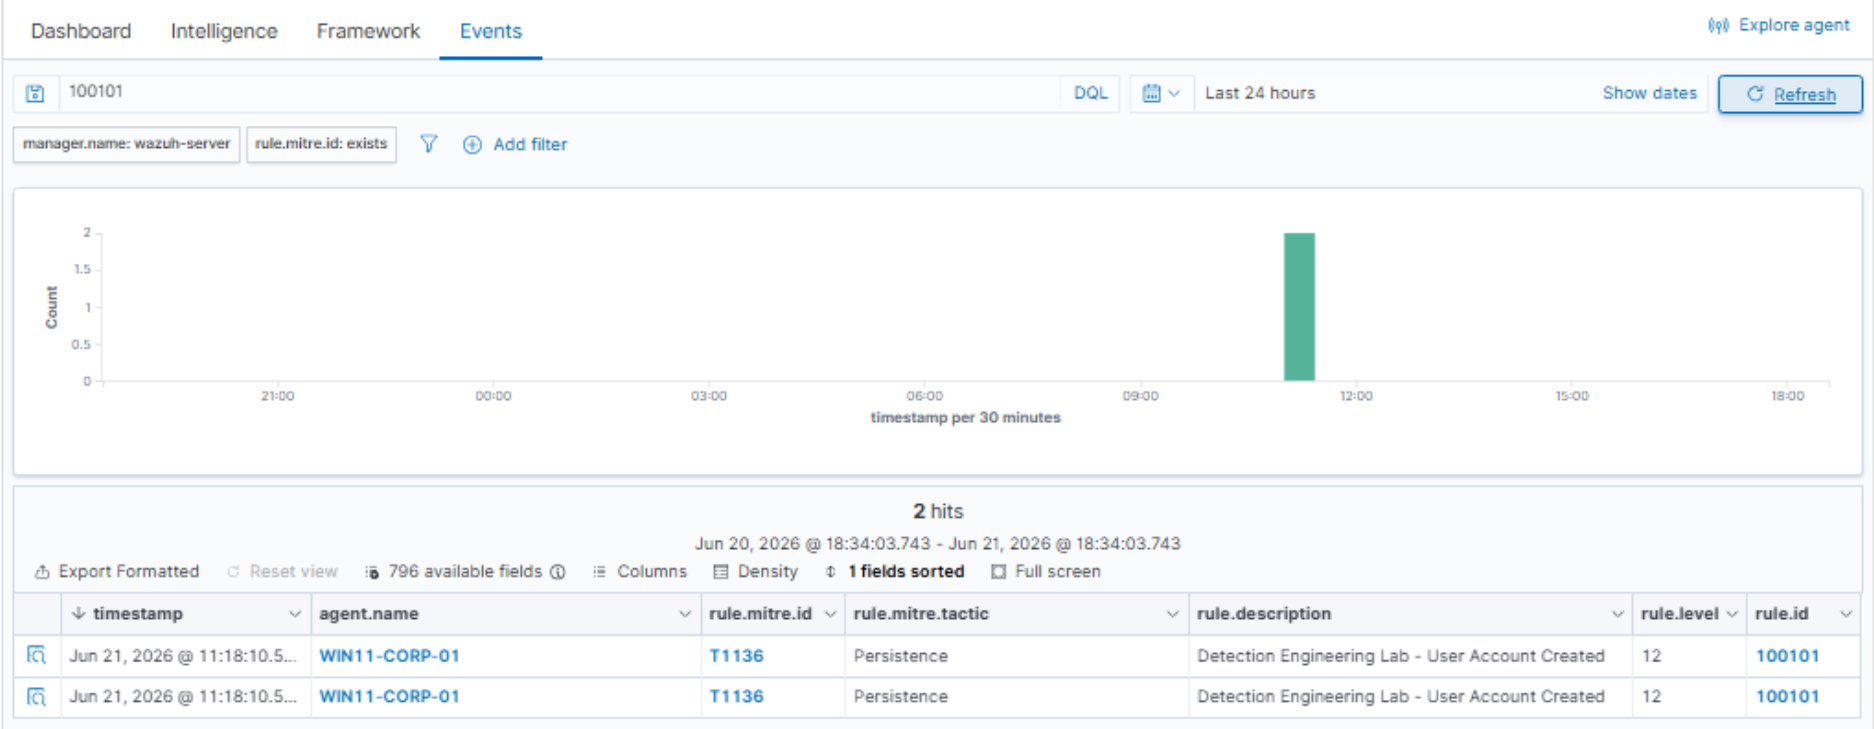Click the saved query disk icon
Viewport: 1874px width, 729px height.
pos(35,93)
